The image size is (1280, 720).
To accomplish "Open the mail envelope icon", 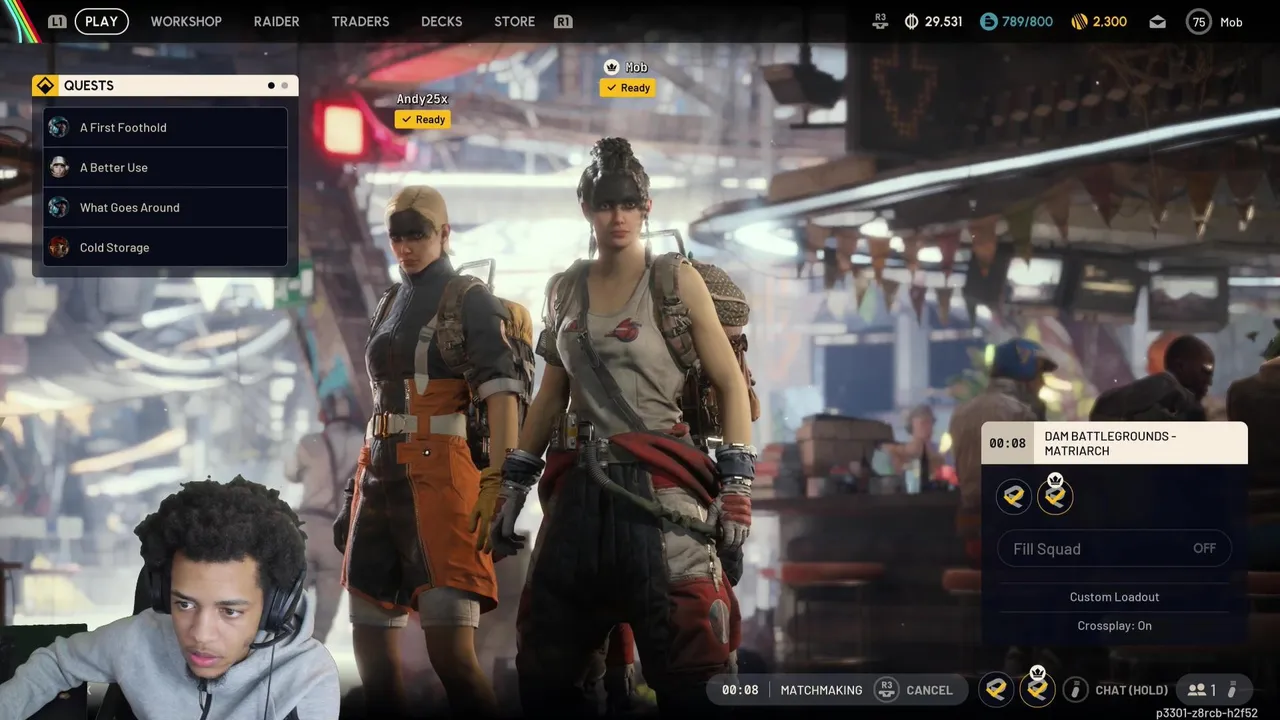I will click(1157, 21).
